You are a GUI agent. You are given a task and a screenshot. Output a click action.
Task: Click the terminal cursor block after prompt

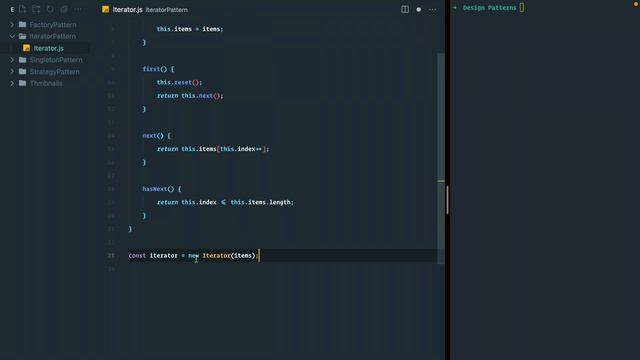[x=522, y=7]
